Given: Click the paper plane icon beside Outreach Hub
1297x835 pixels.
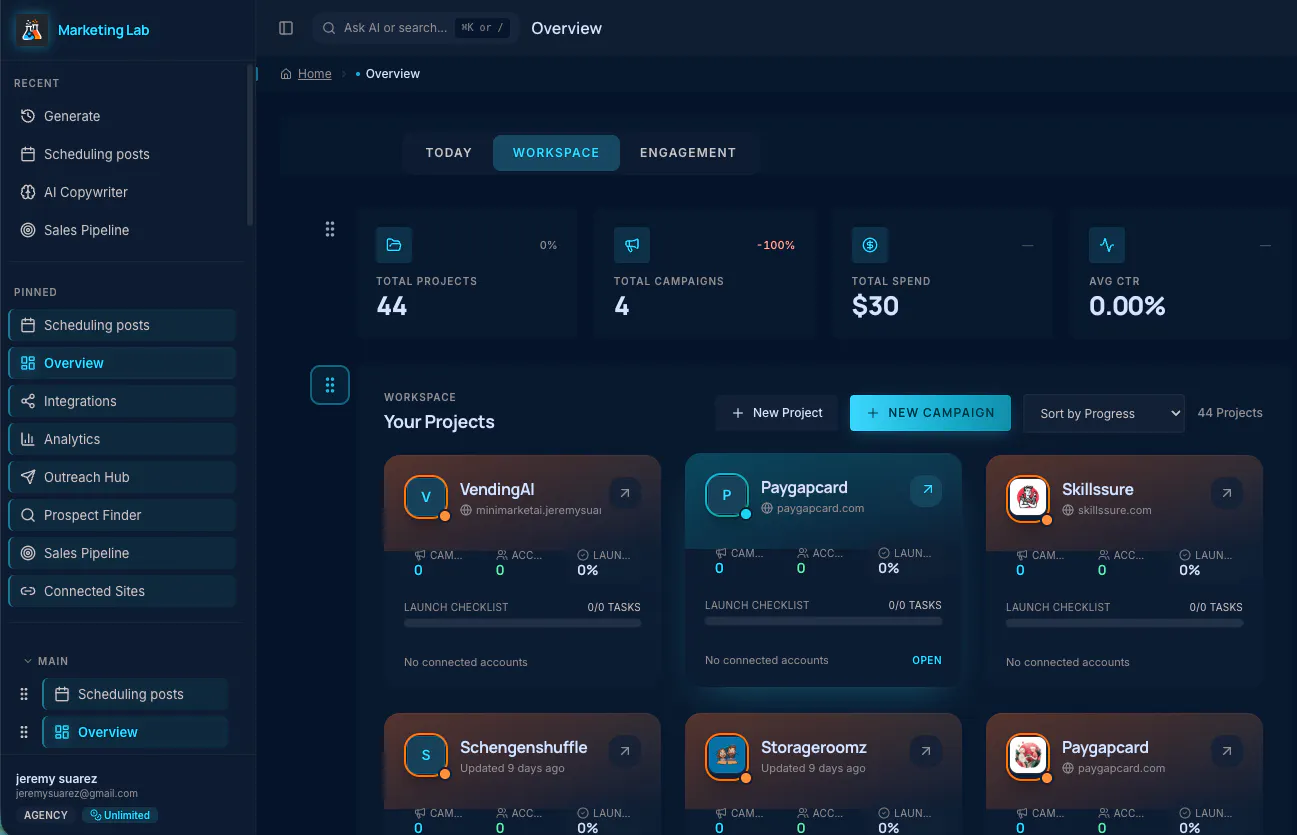Looking at the screenshot, I should (28, 477).
